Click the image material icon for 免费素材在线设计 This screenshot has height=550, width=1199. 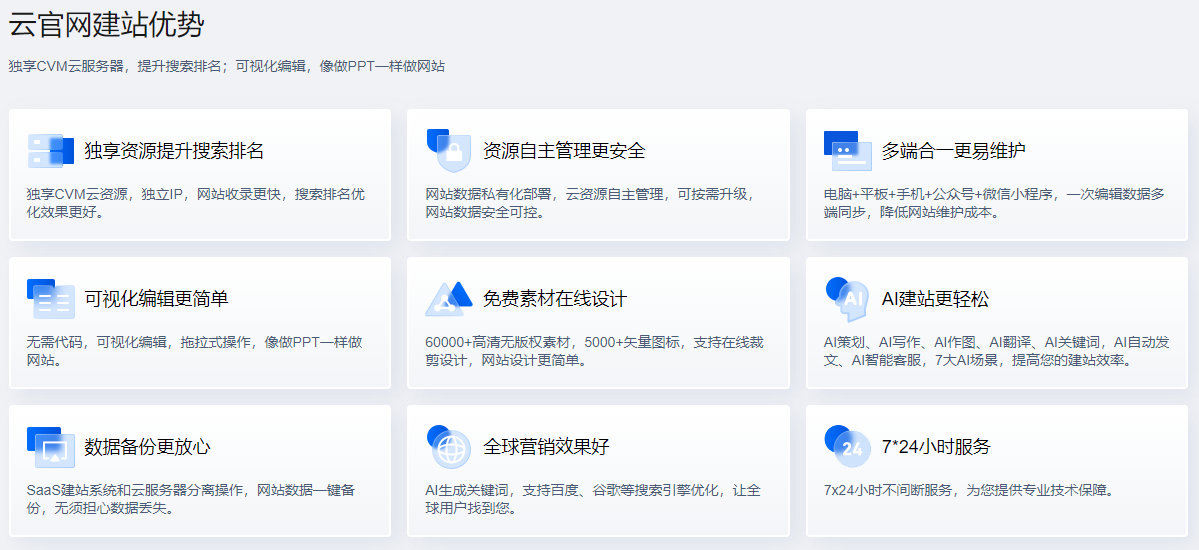[450, 299]
